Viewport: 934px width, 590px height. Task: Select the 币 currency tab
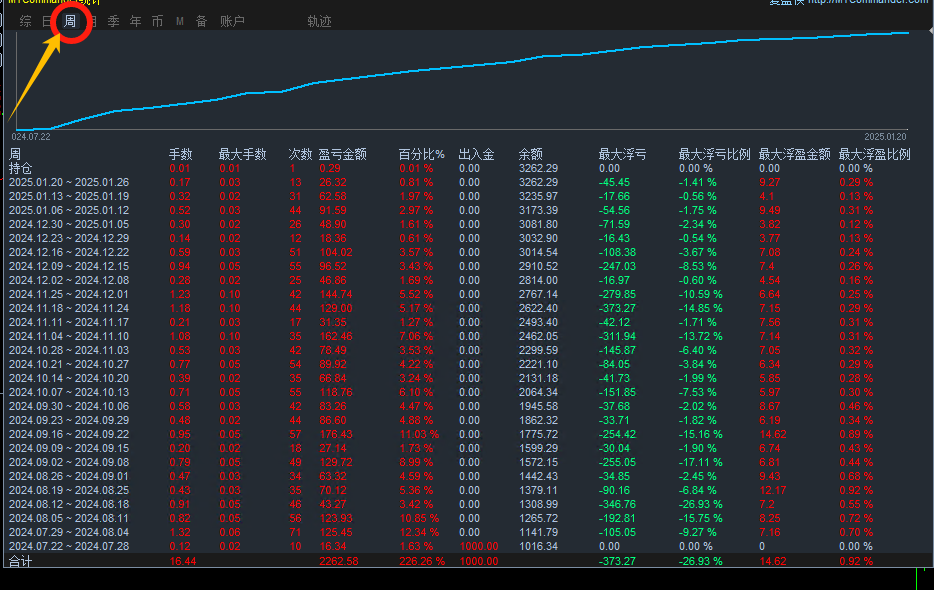(x=157, y=21)
